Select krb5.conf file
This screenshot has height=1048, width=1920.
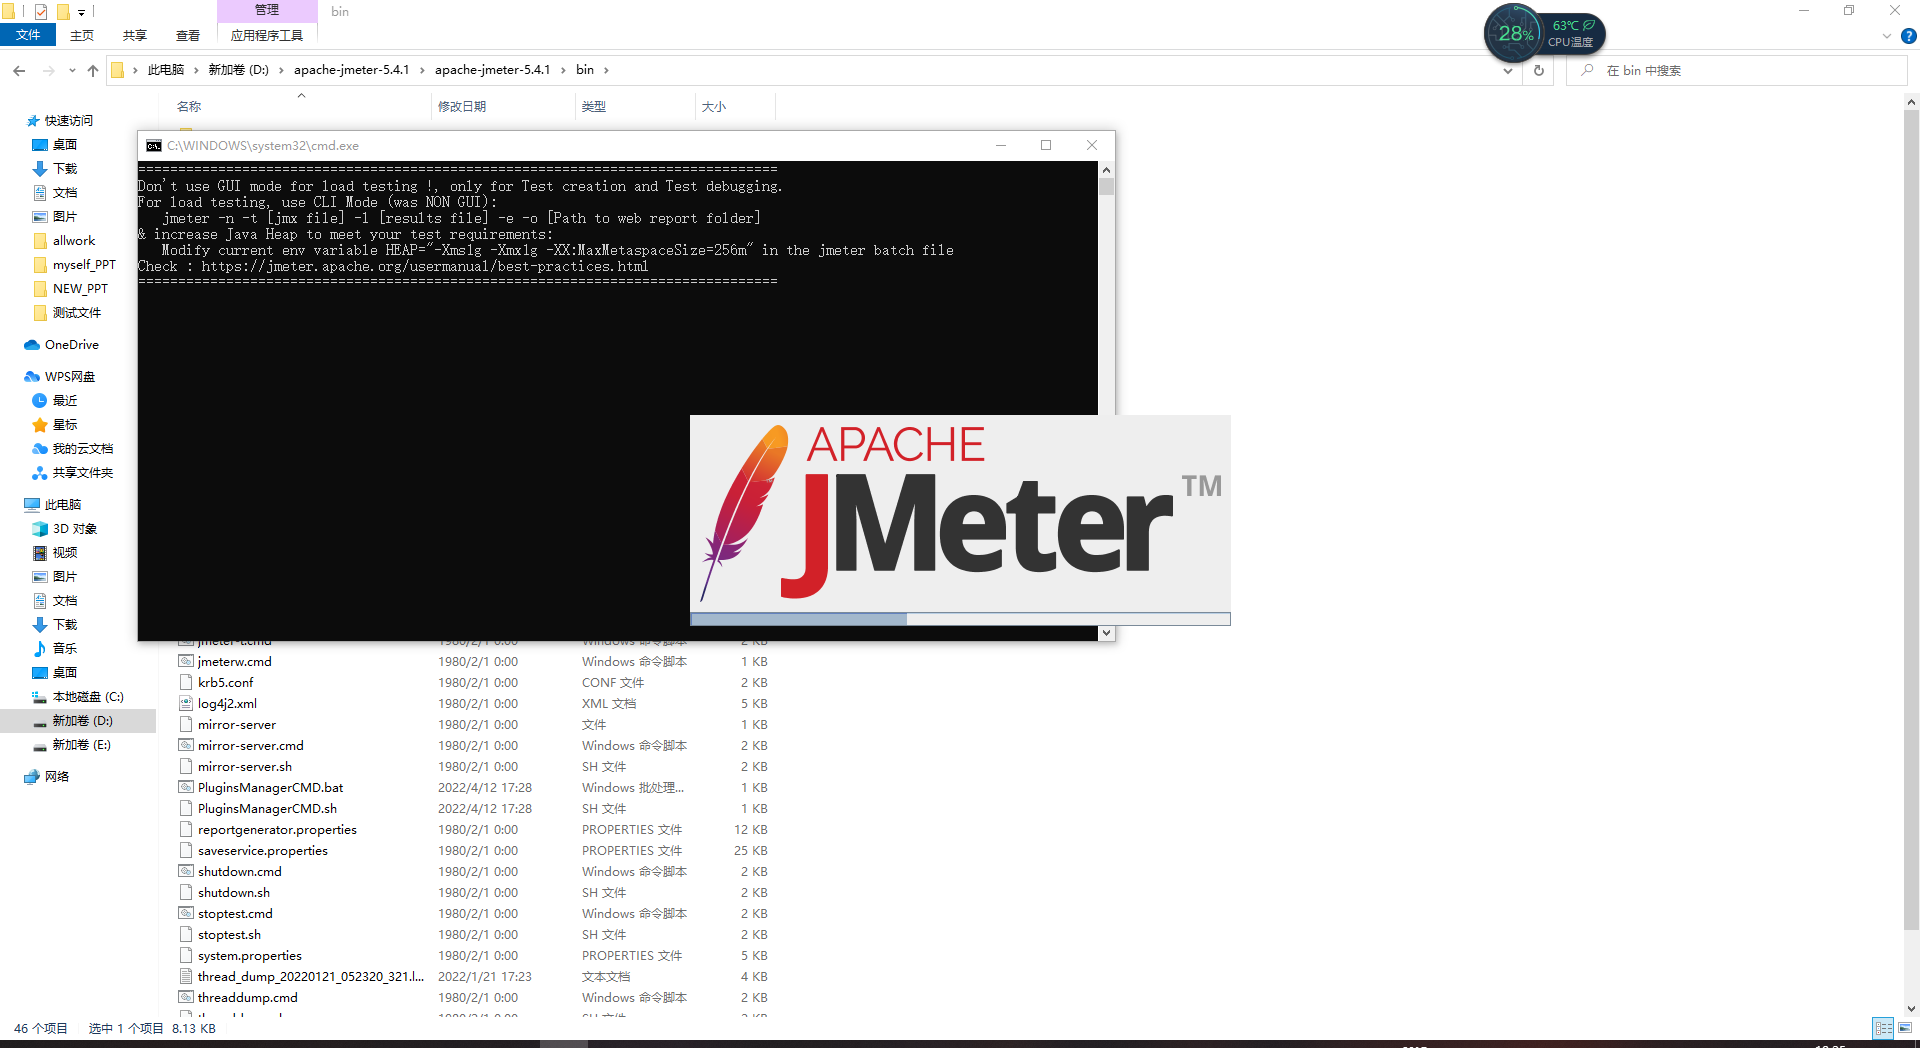click(x=226, y=683)
